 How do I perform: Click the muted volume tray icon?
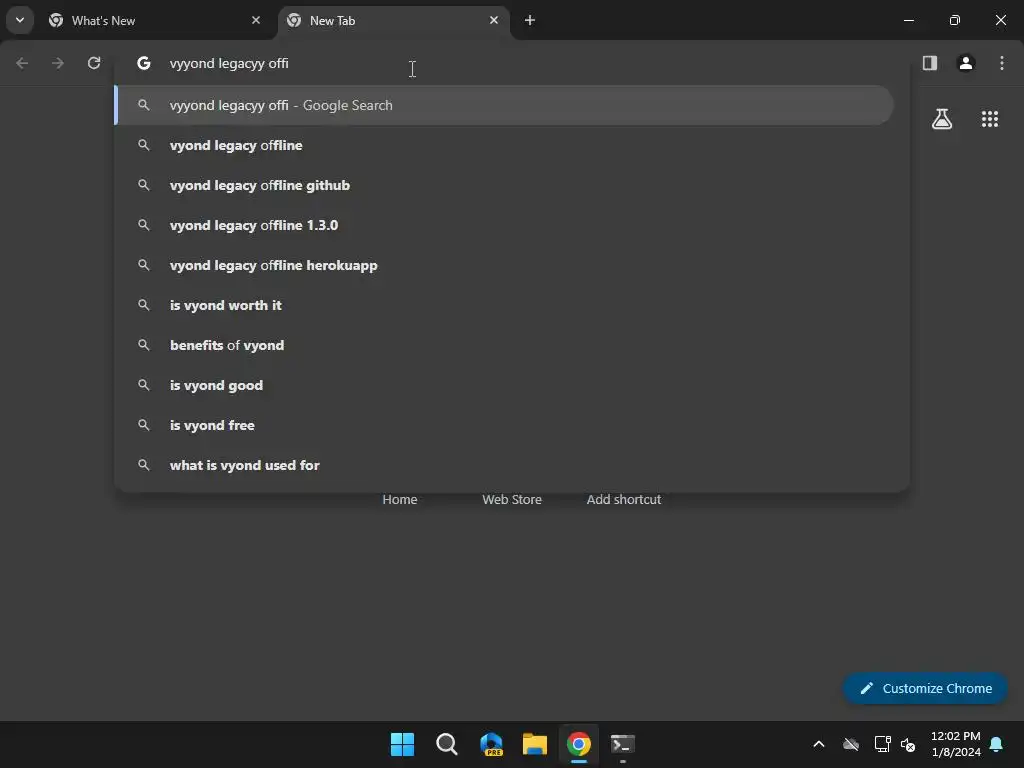pos(908,744)
